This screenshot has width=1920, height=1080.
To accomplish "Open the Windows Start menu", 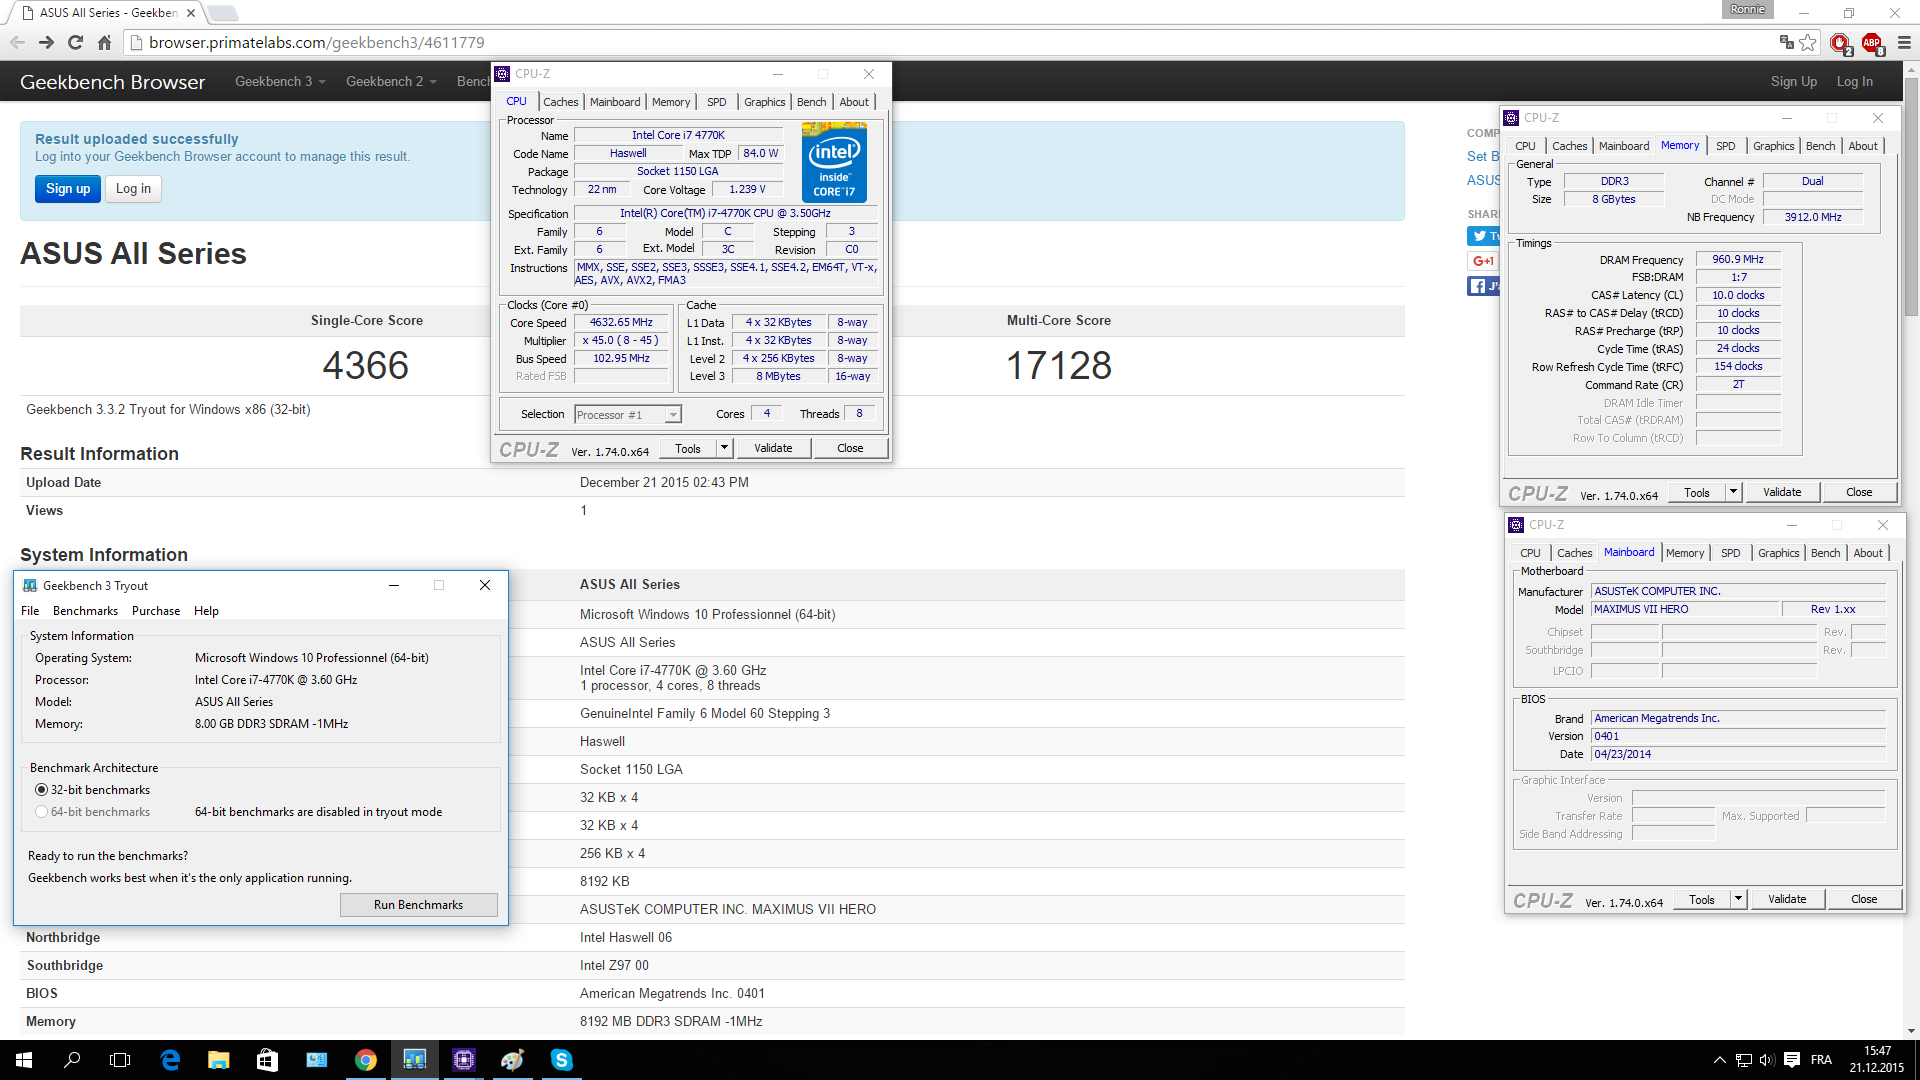I will pyautogui.click(x=24, y=1060).
